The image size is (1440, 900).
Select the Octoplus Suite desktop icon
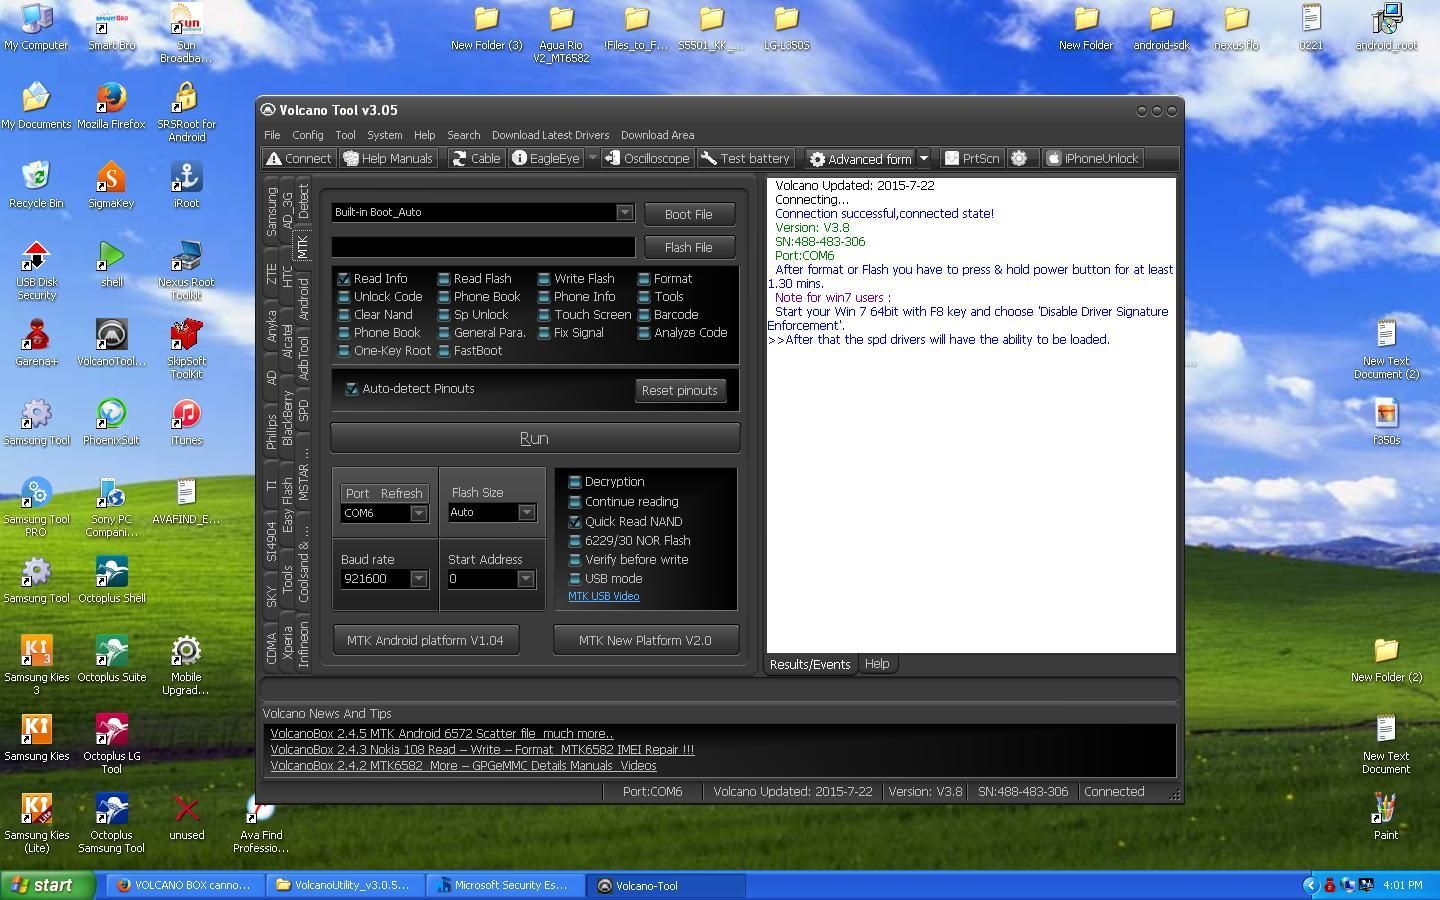(111, 659)
